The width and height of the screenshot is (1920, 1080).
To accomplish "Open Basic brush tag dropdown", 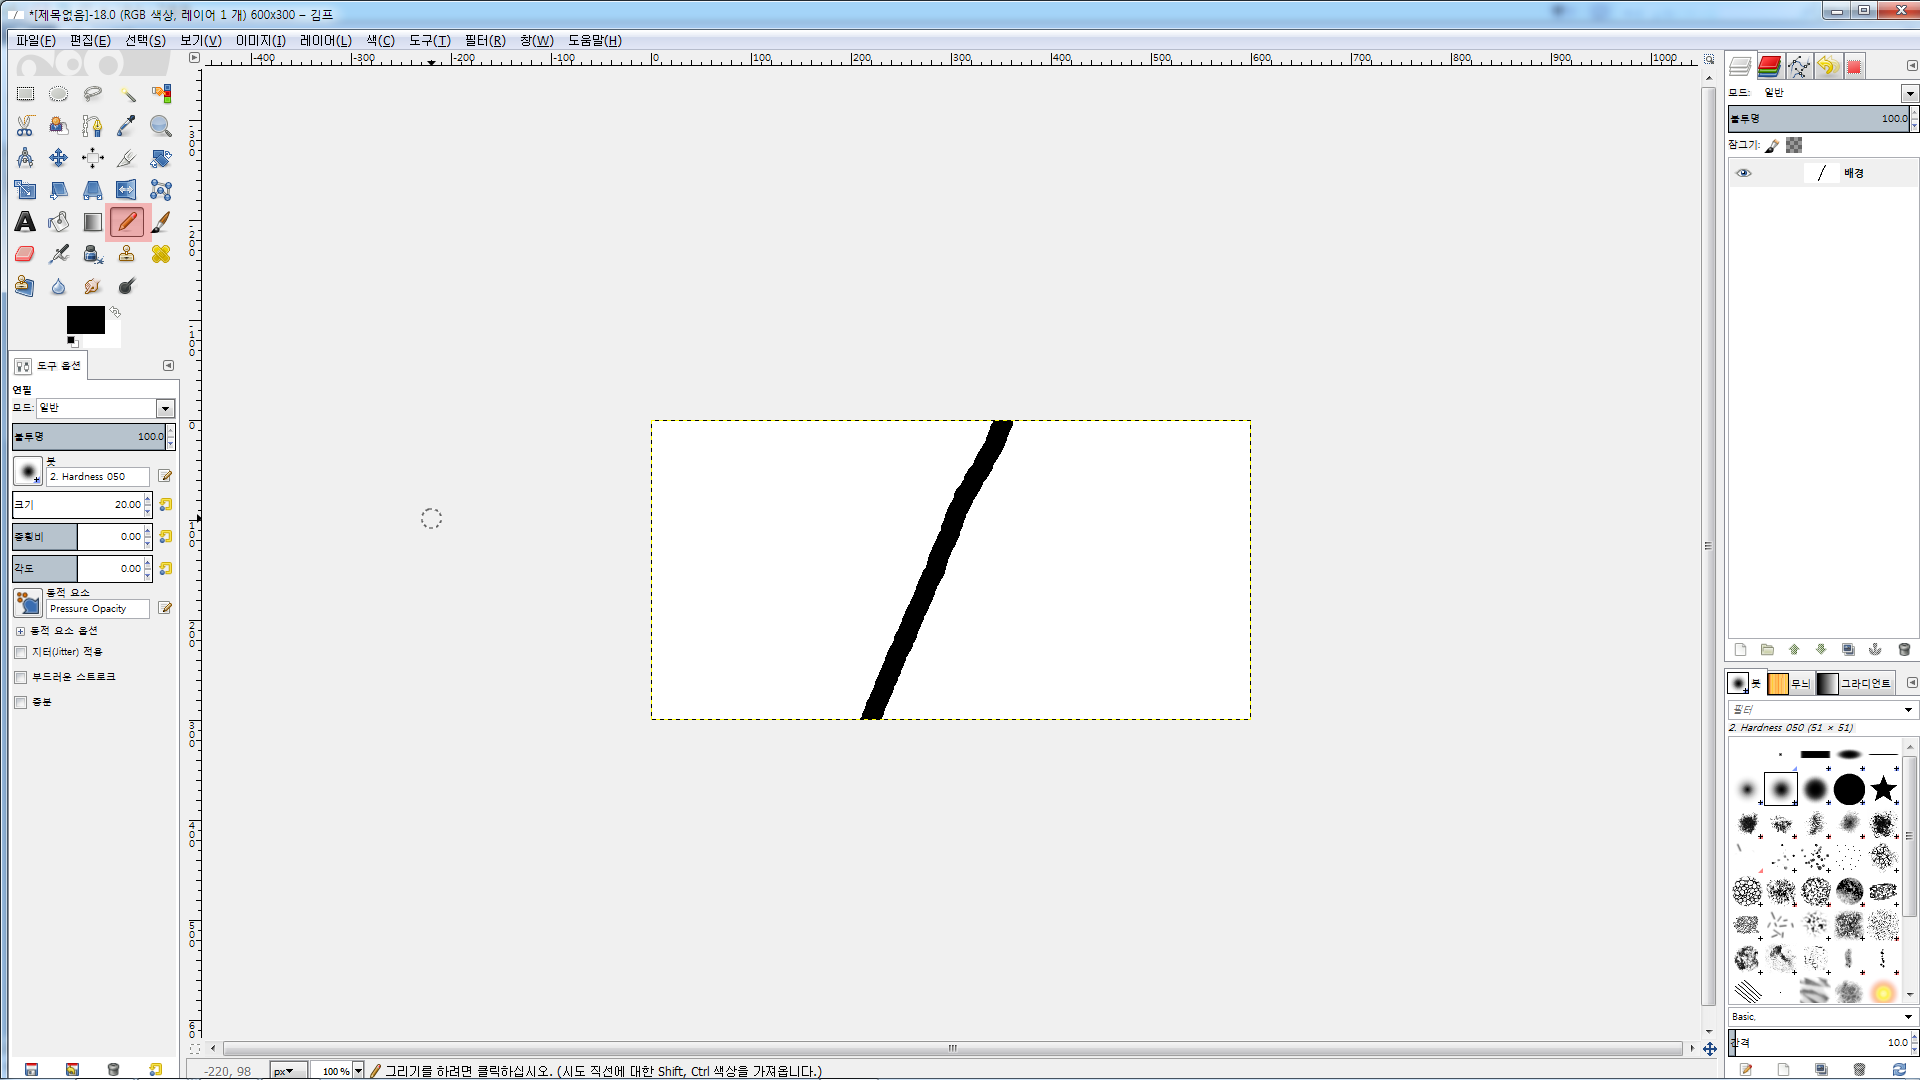I will click(1822, 1017).
